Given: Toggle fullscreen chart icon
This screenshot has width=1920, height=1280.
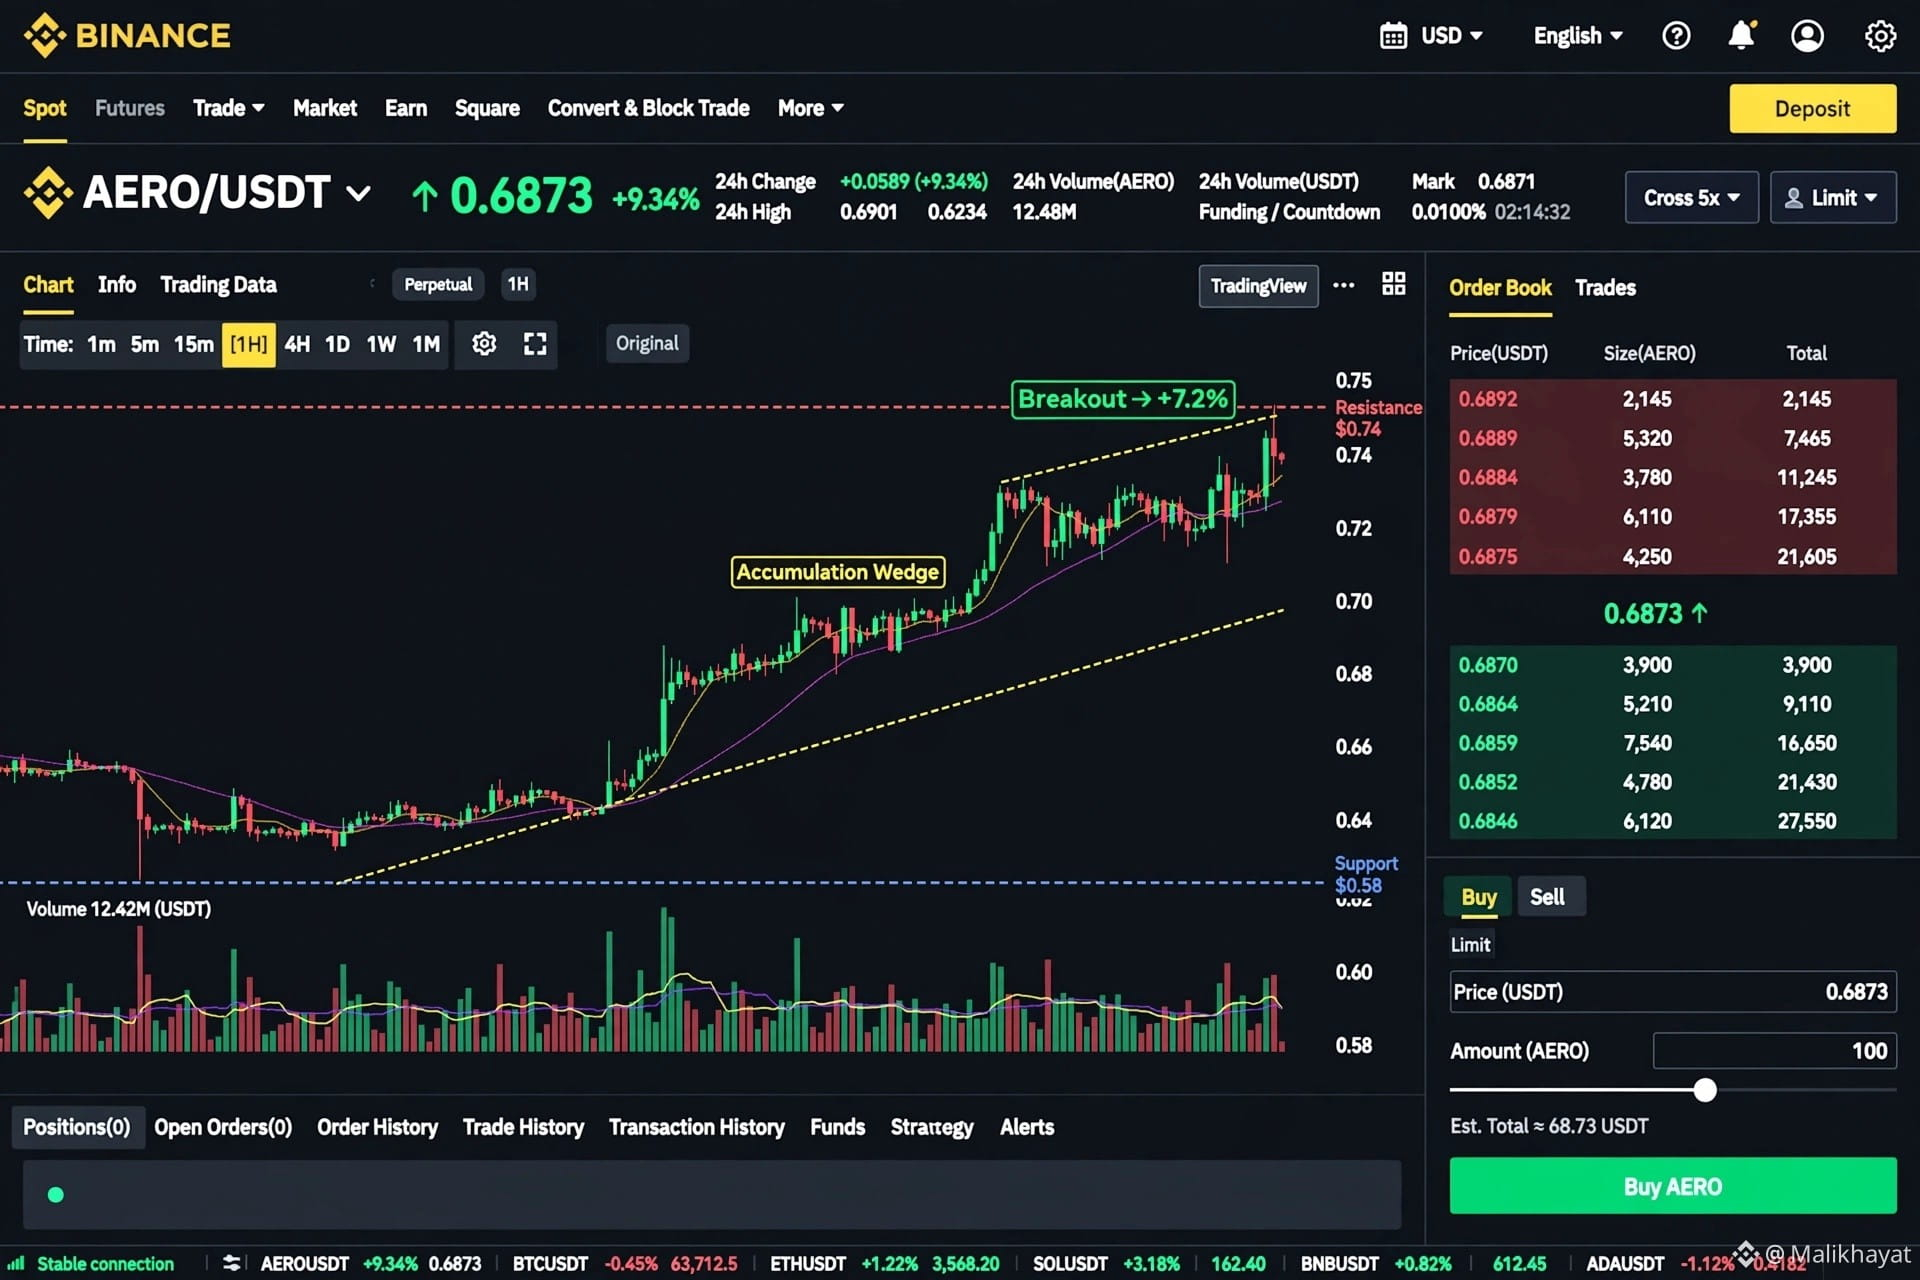Looking at the screenshot, I should click(535, 344).
